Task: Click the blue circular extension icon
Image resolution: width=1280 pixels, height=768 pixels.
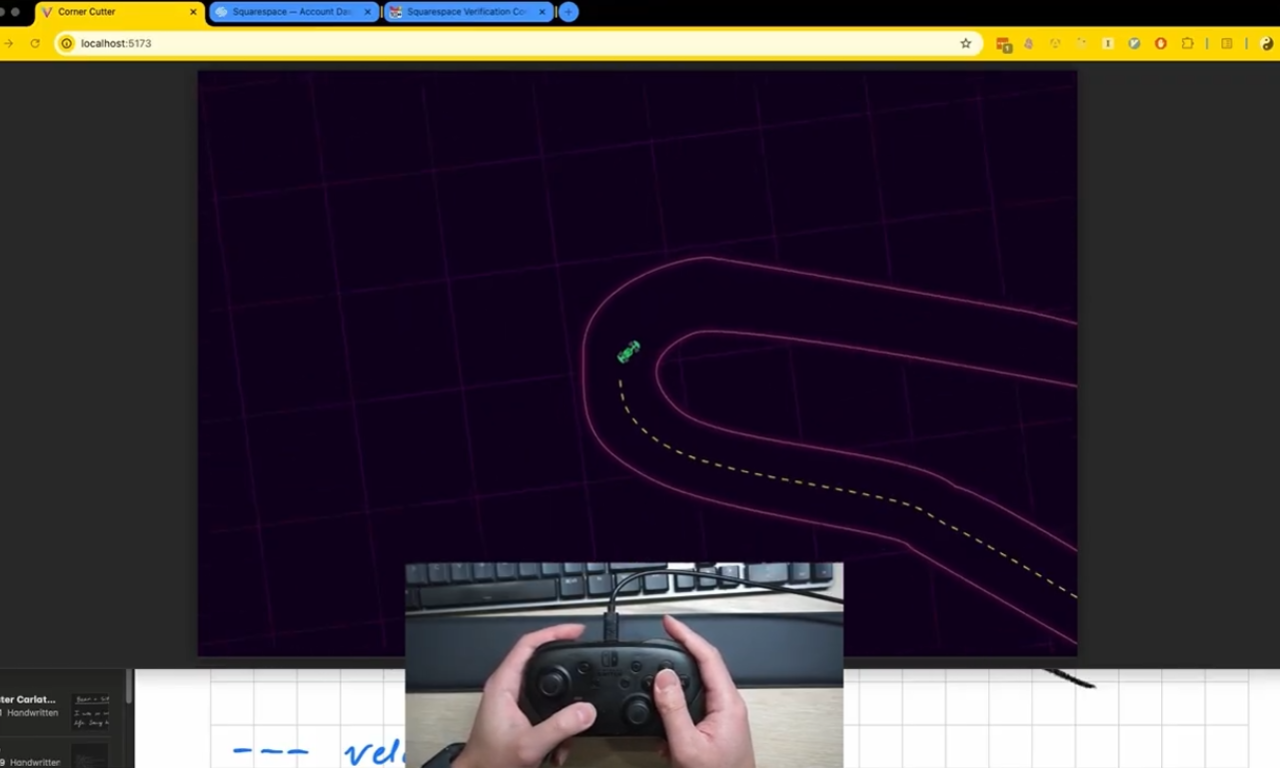Action: point(1134,44)
